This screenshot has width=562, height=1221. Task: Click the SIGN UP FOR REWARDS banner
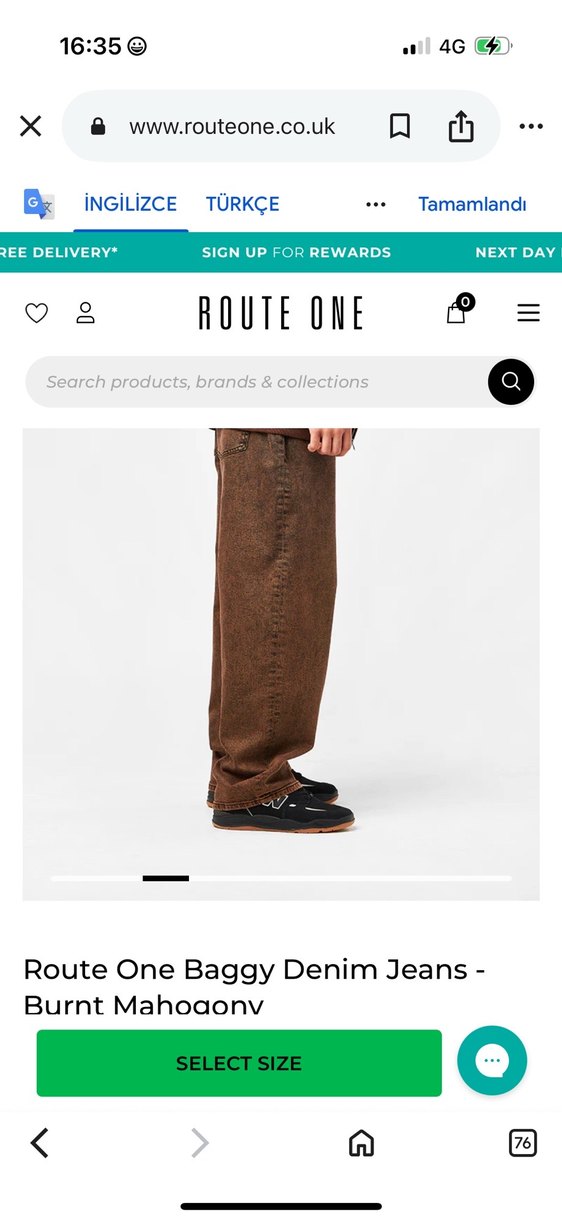tap(296, 252)
